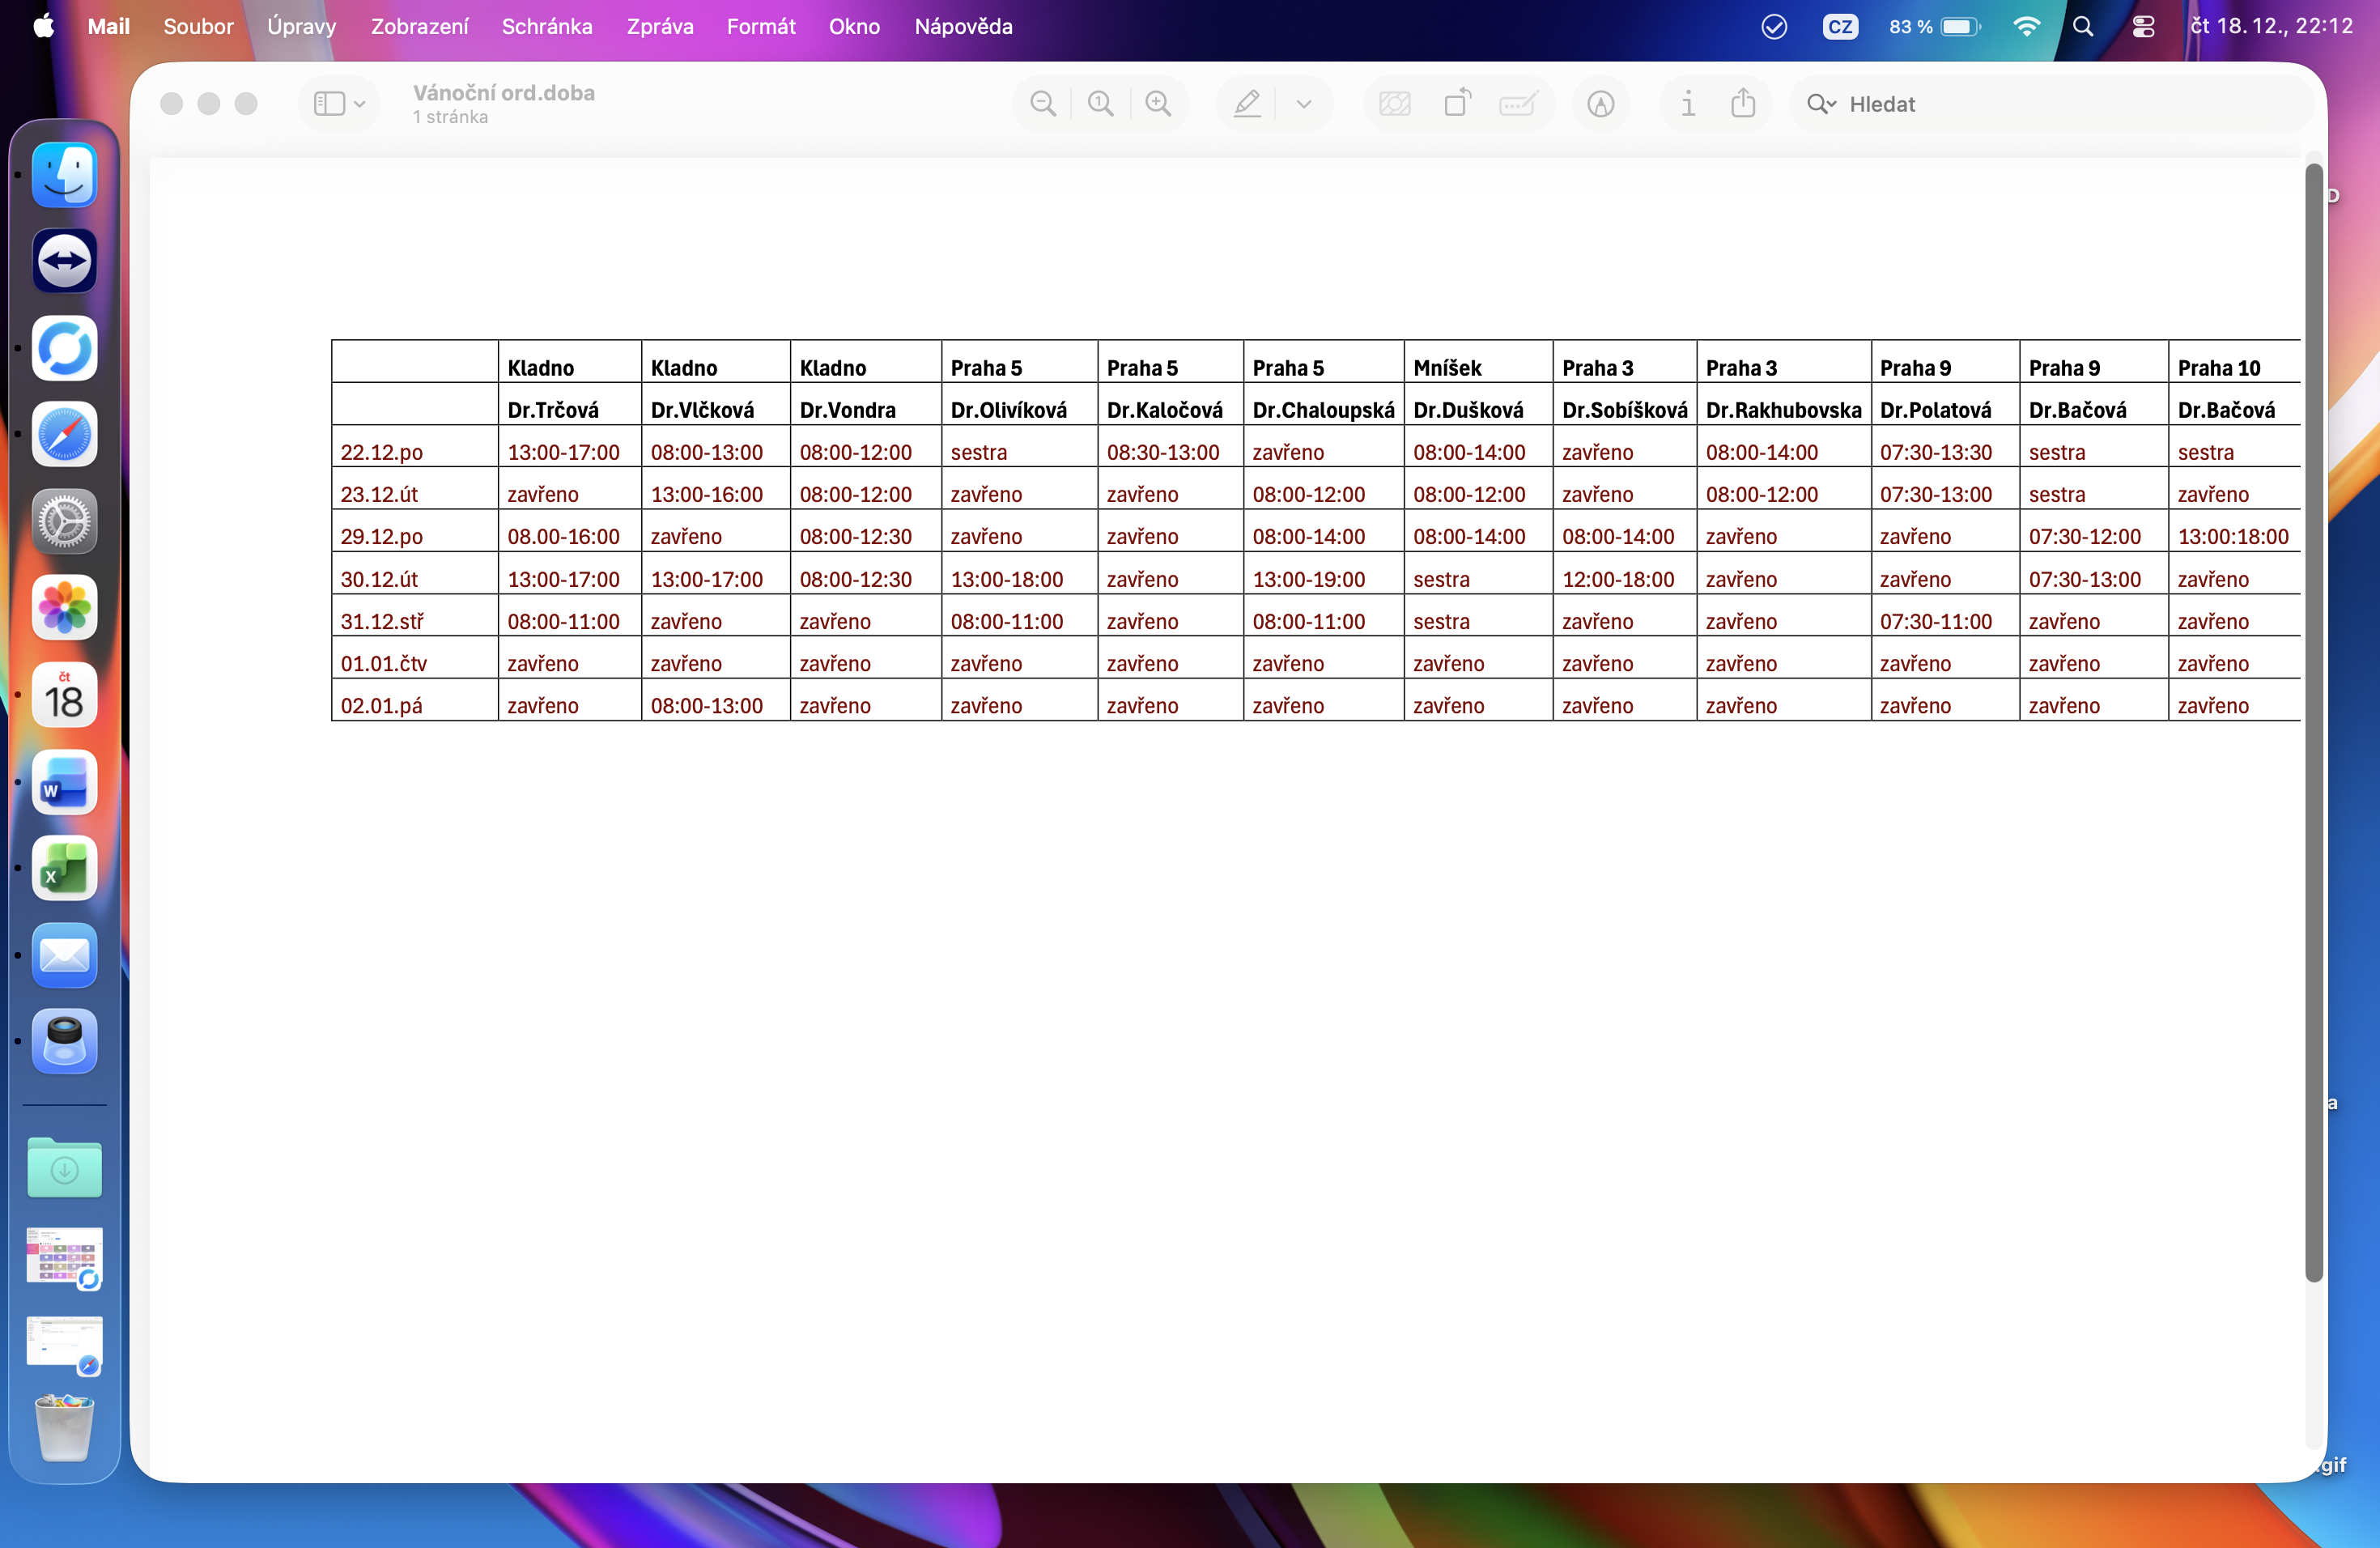Image resolution: width=2380 pixels, height=1548 pixels.
Task: Show the document info inspector
Action: (x=1688, y=104)
